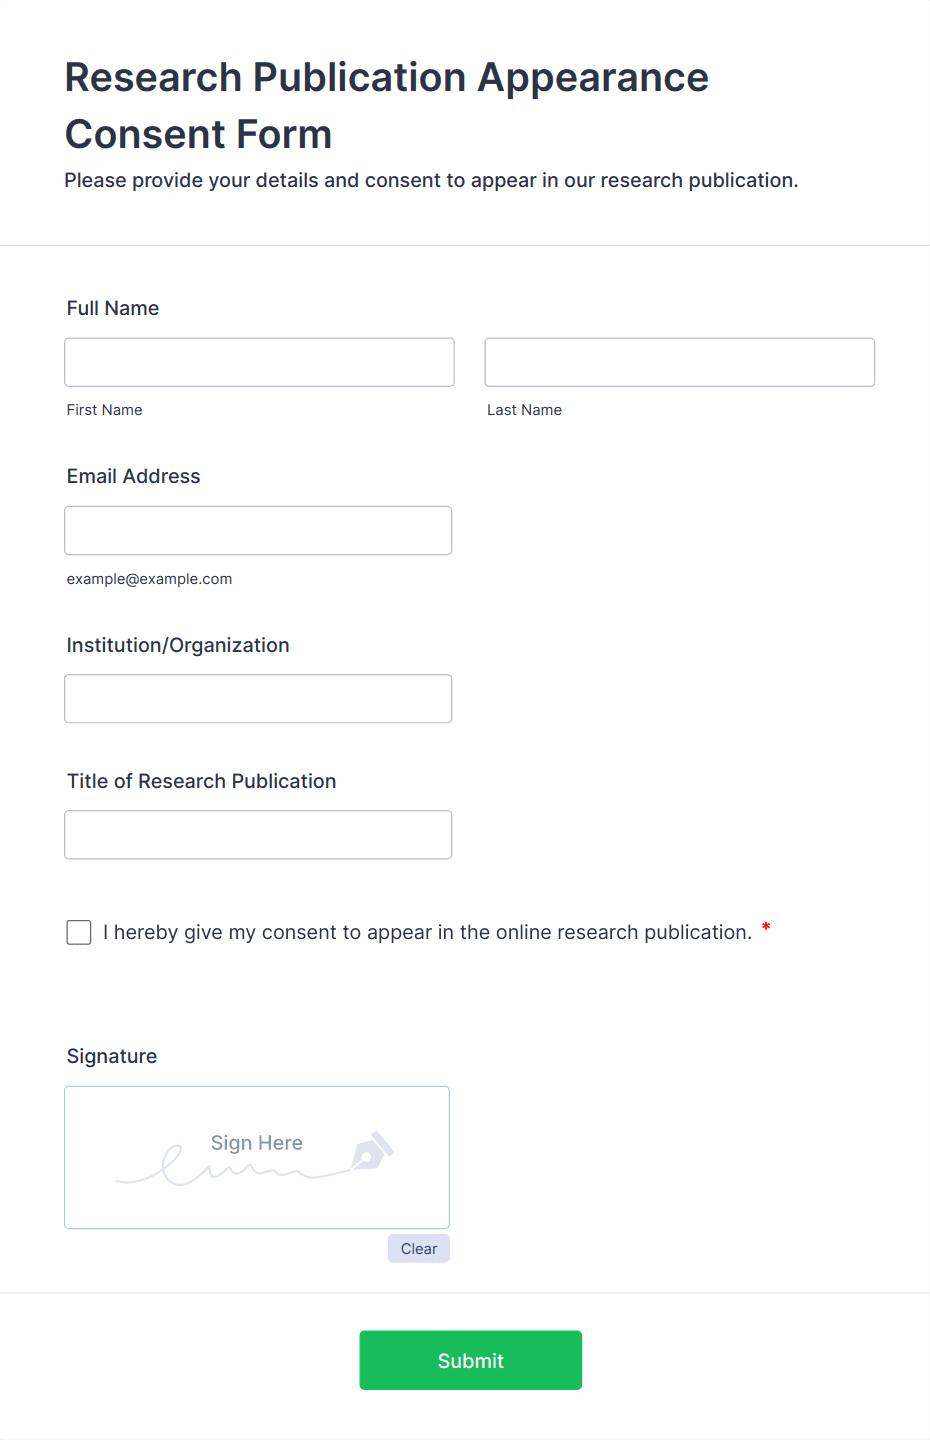Click the First Name input field
Image resolution: width=930 pixels, height=1440 pixels.
tap(259, 362)
